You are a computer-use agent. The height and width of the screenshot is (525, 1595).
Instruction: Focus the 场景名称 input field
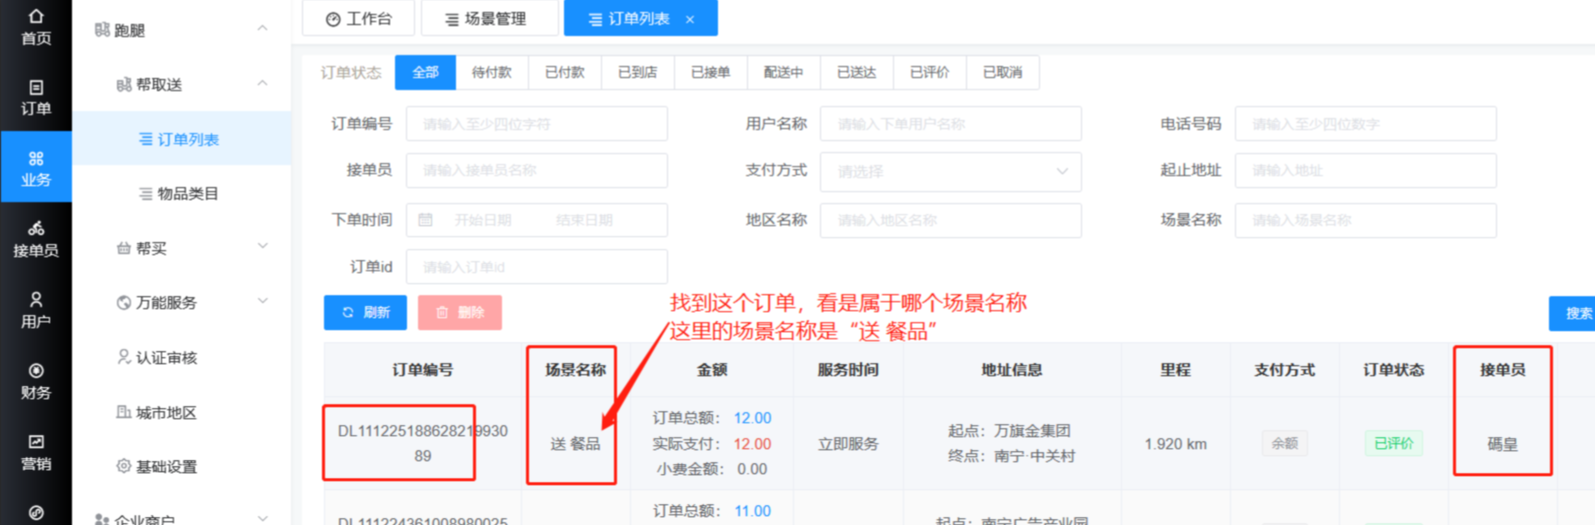[1365, 220]
